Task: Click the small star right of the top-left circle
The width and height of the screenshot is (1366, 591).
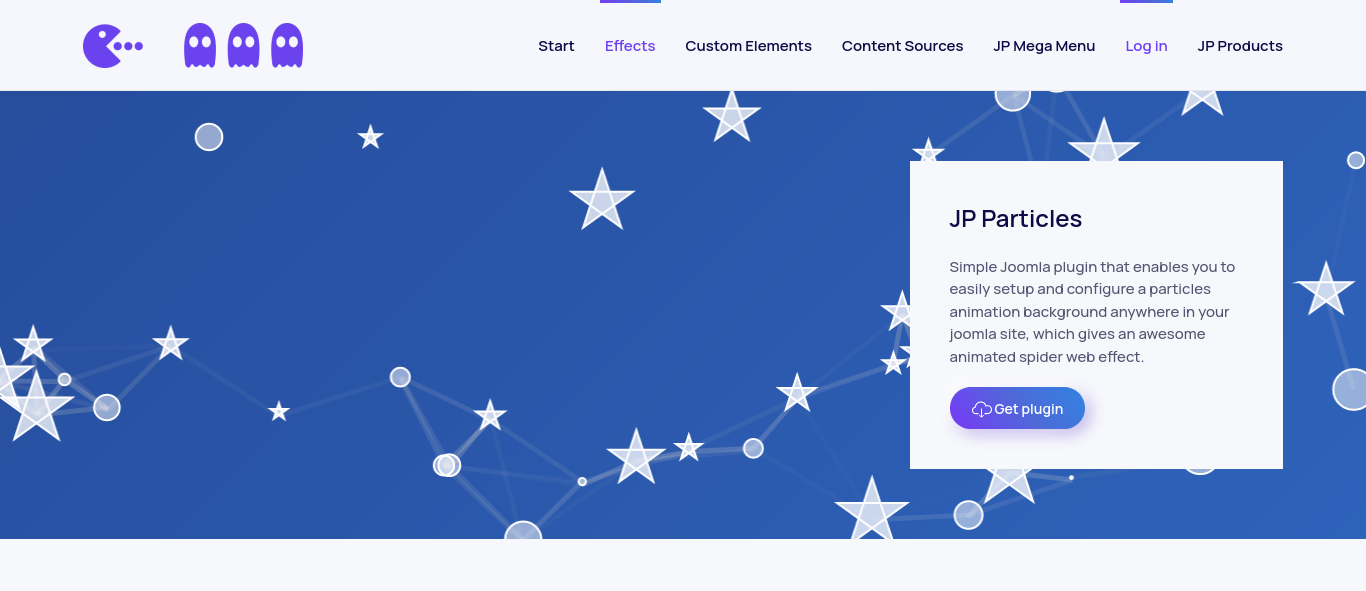Action: [371, 137]
